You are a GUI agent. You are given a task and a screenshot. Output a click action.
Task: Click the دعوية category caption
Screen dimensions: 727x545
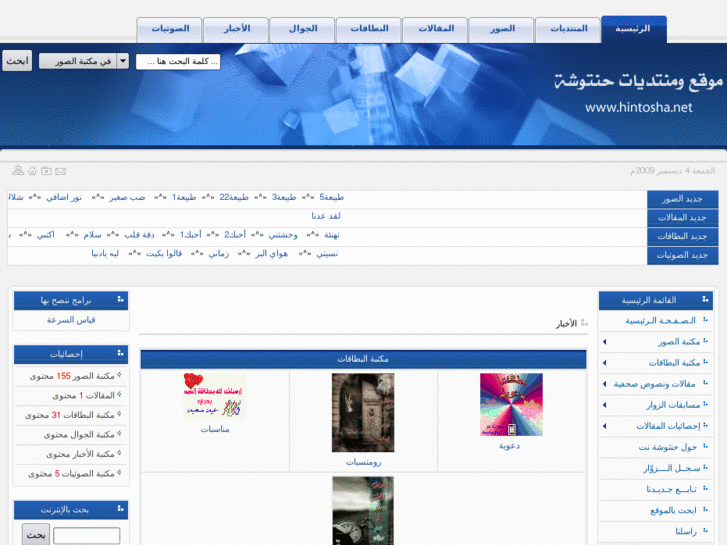(509, 446)
